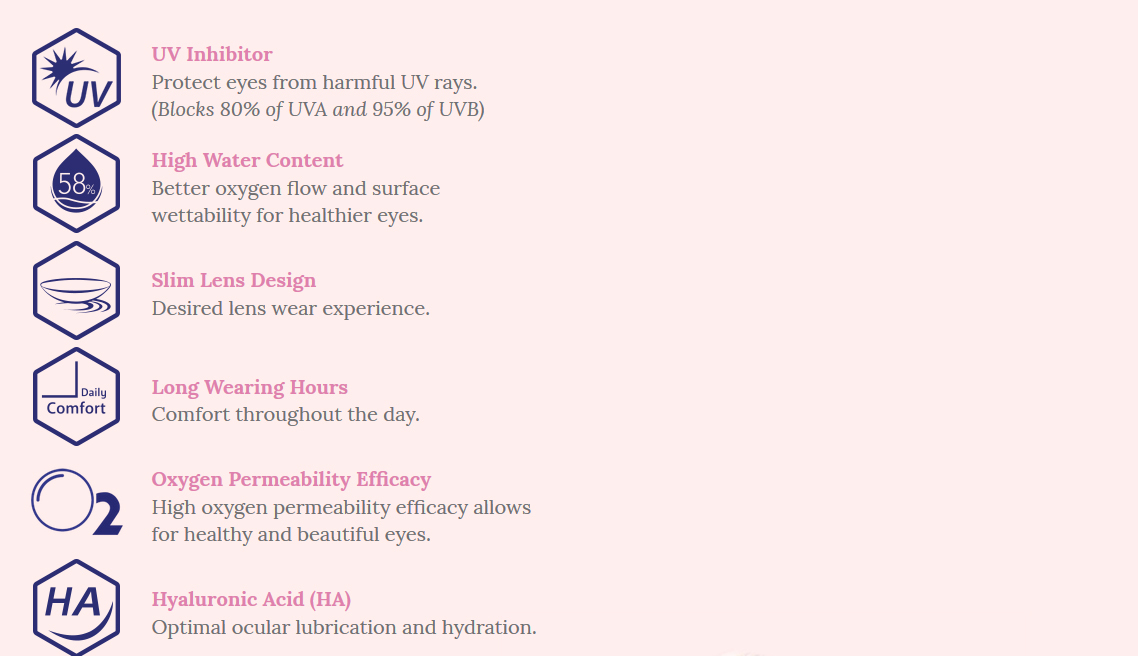
Task: Click the slim lens hexagon icon
Action: pos(76,290)
